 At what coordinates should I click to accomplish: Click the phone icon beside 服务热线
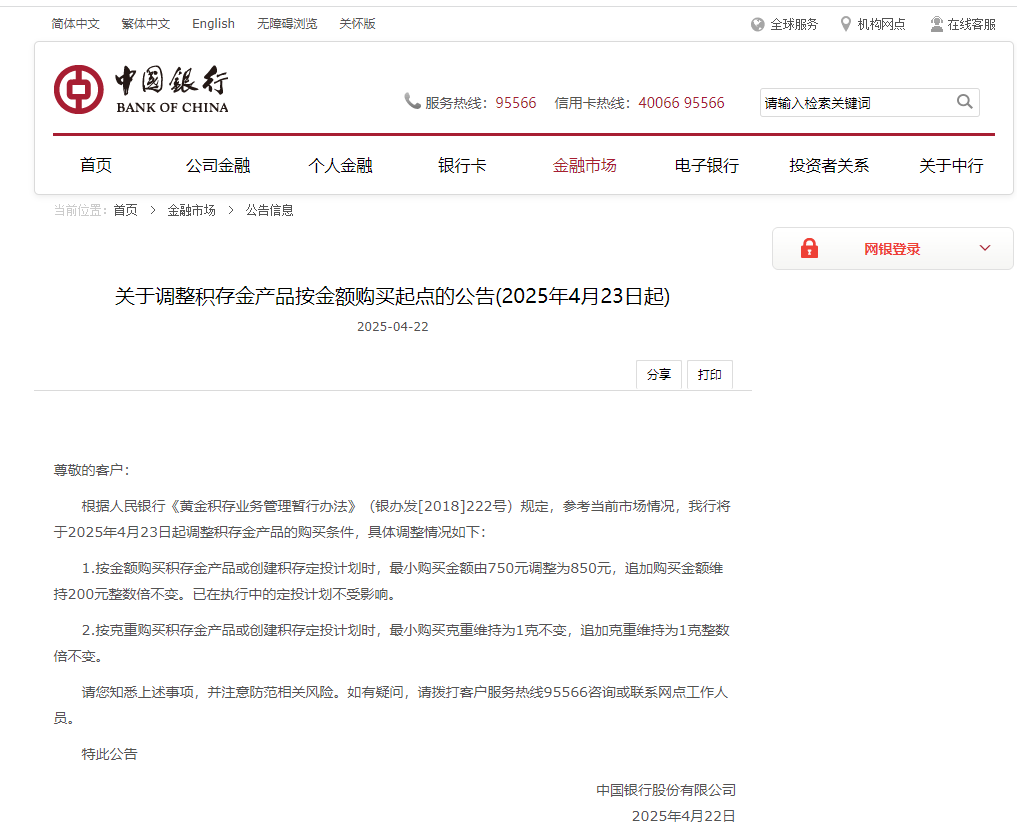[413, 101]
